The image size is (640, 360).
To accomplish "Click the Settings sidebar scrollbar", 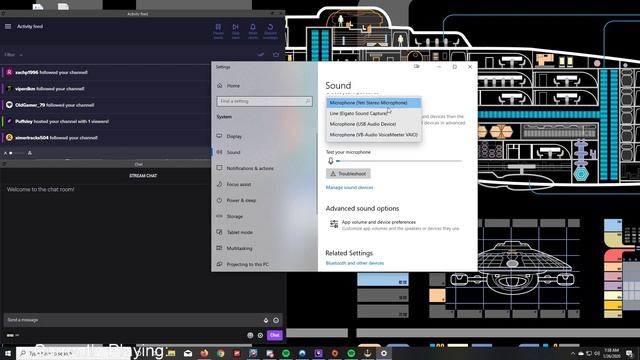I will 317,173.
